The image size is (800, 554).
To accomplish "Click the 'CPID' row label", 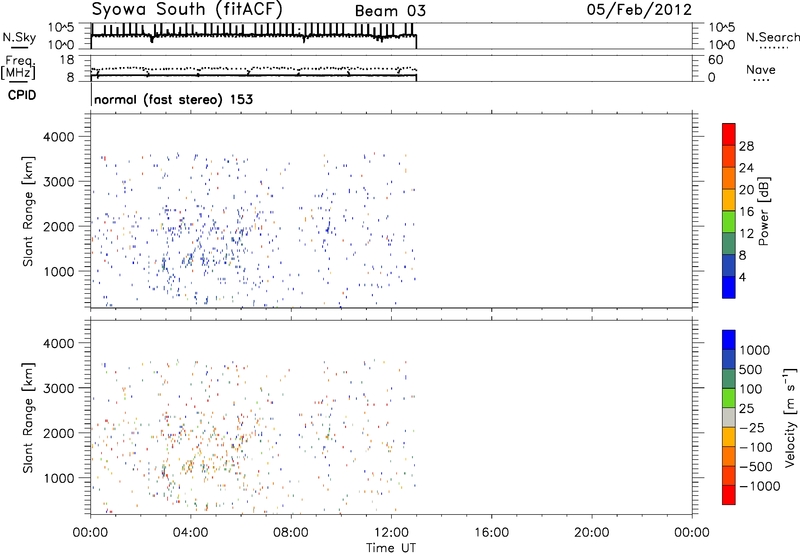I will 22,95.
